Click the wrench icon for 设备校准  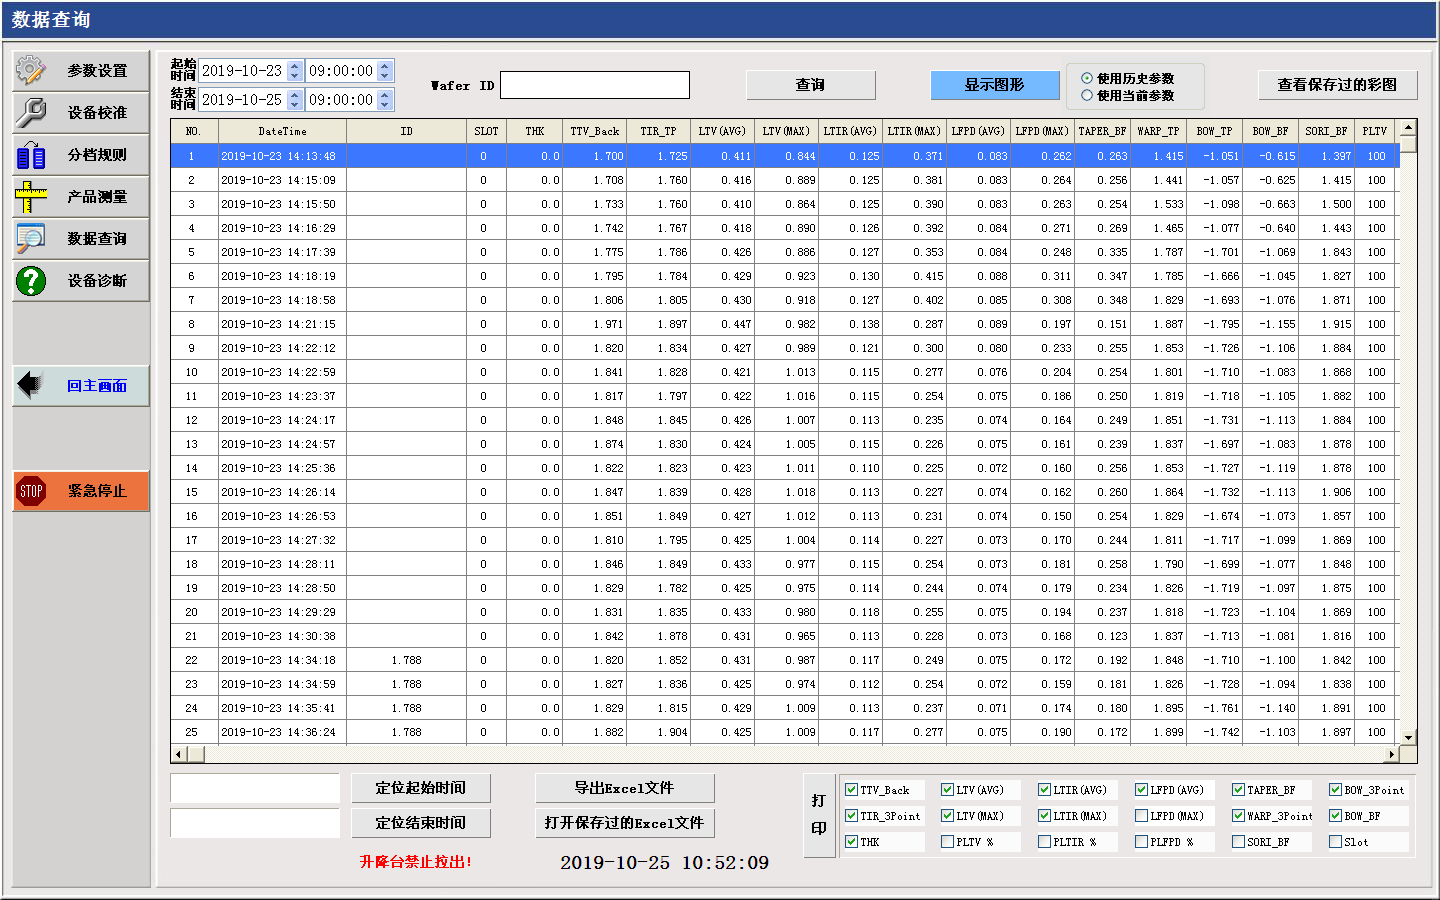[31, 113]
